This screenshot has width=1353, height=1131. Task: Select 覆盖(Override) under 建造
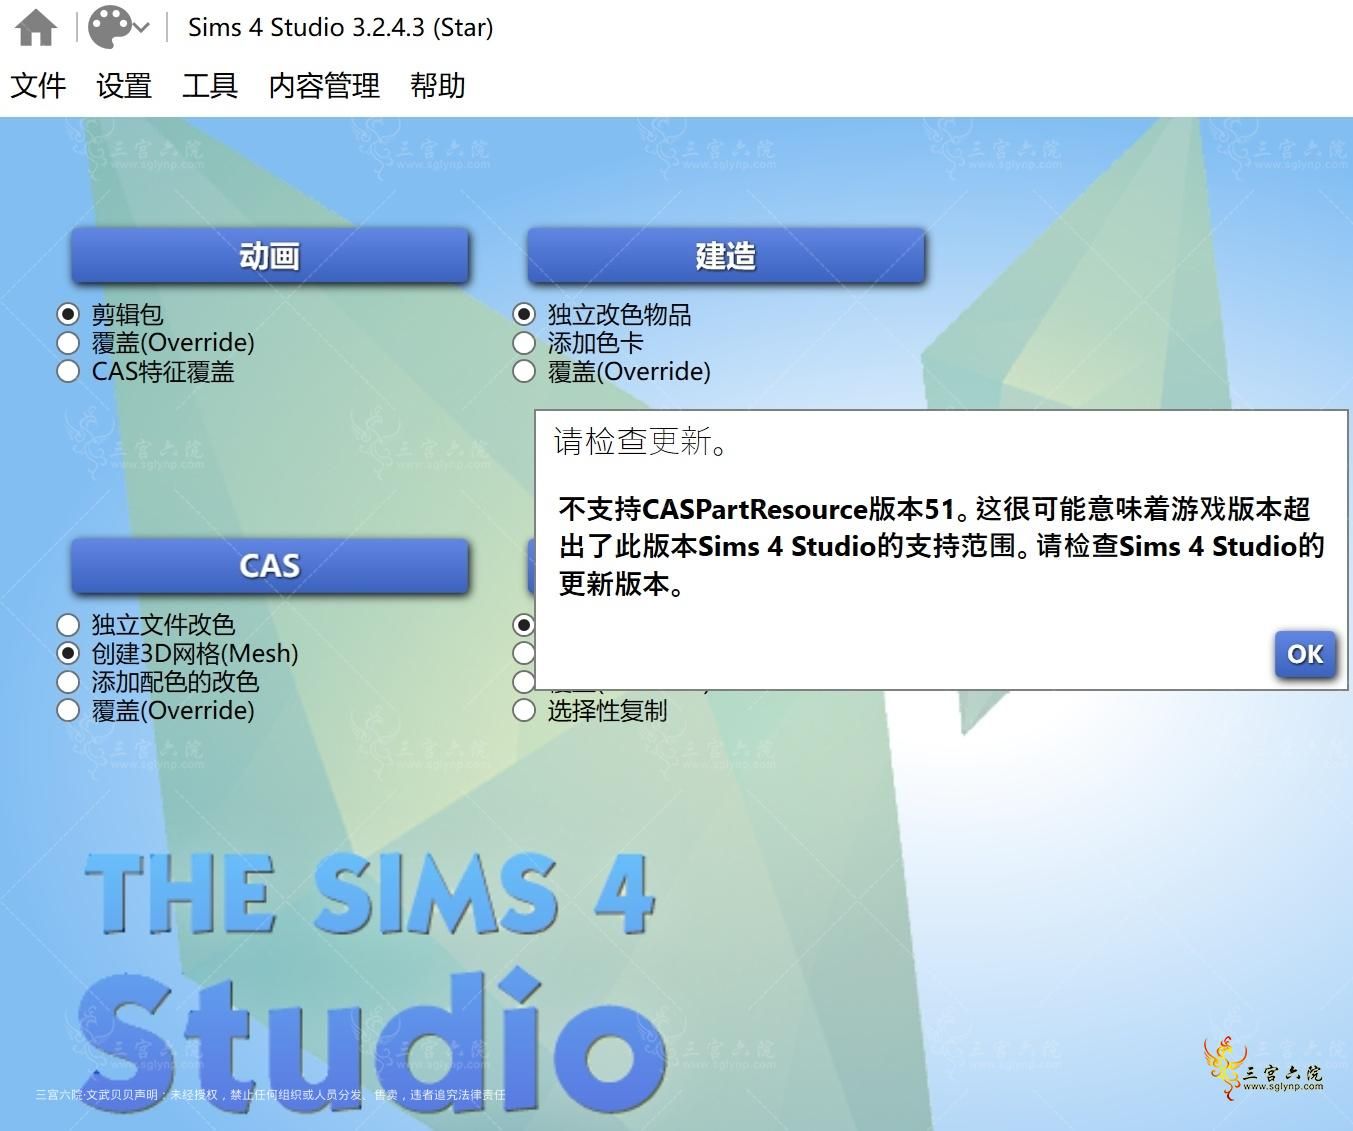(x=612, y=372)
